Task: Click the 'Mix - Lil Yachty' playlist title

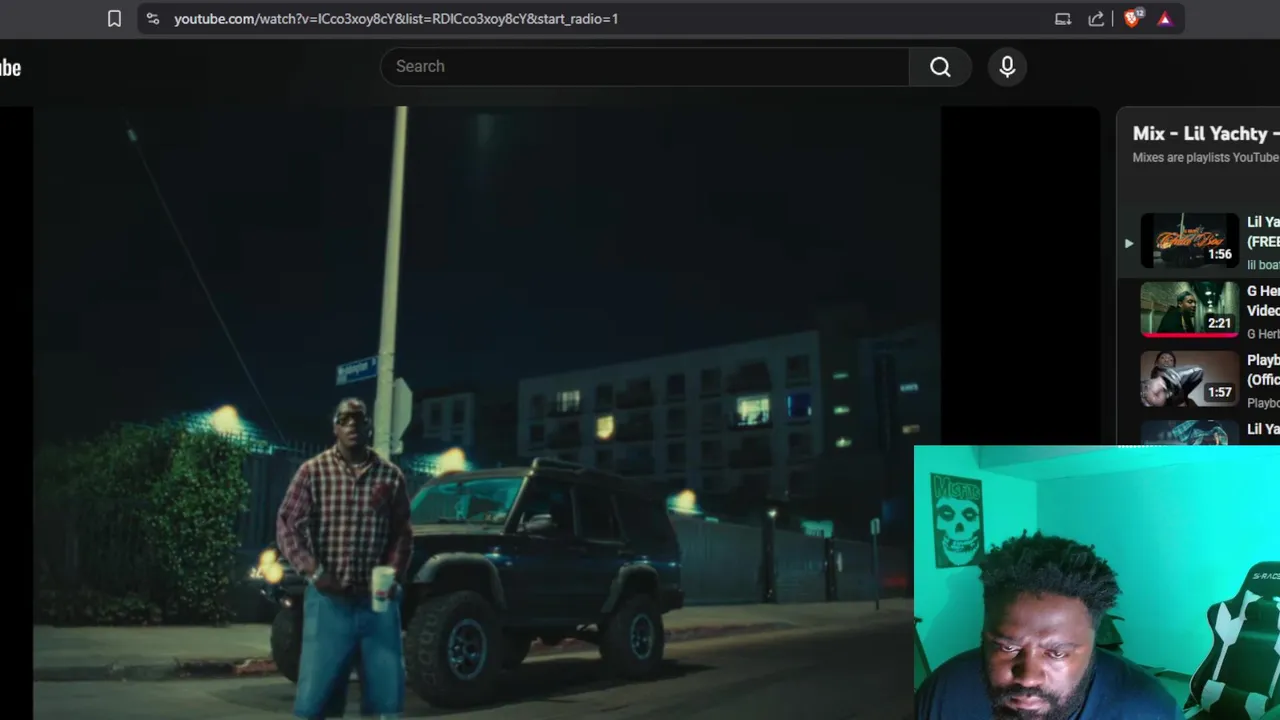Action: tap(1206, 133)
